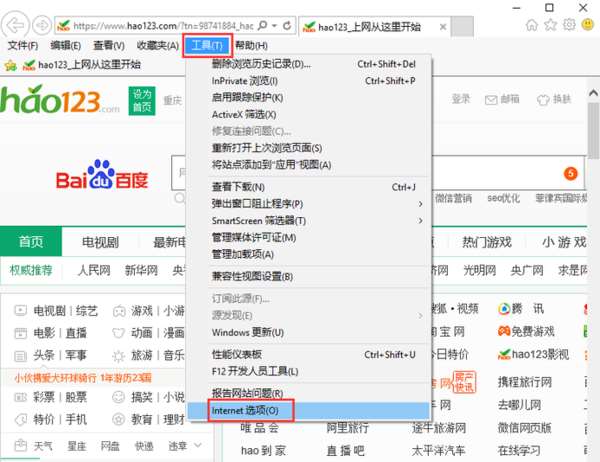This screenshot has height=462, width=600.
Task: Click the hao123 logo
Action: (59, 100)
